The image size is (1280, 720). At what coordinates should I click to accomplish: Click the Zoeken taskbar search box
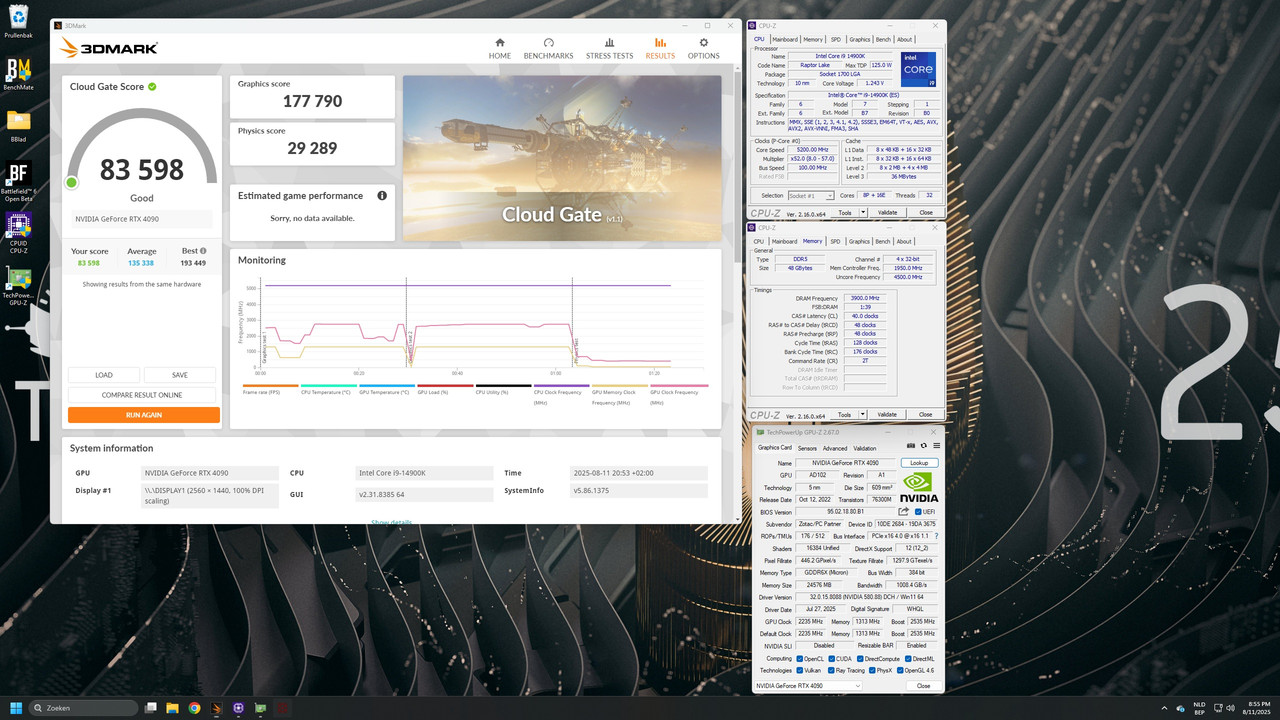84,708
